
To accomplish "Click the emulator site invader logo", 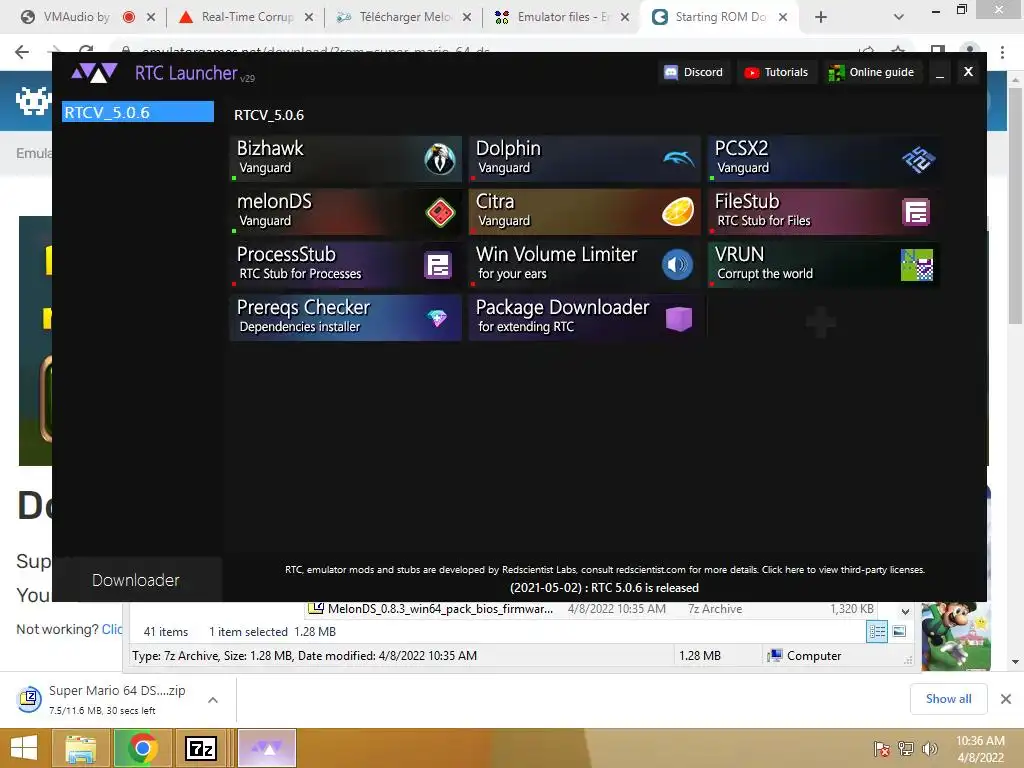I will [33, 101].
